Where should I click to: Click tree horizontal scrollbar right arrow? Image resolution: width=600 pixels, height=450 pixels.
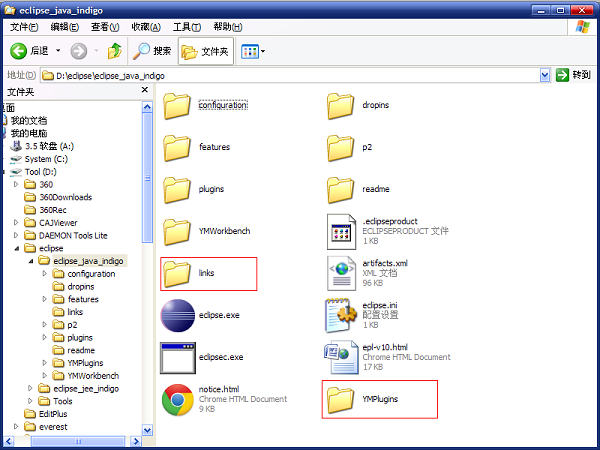pyautogui.click(x=135, y=441)
